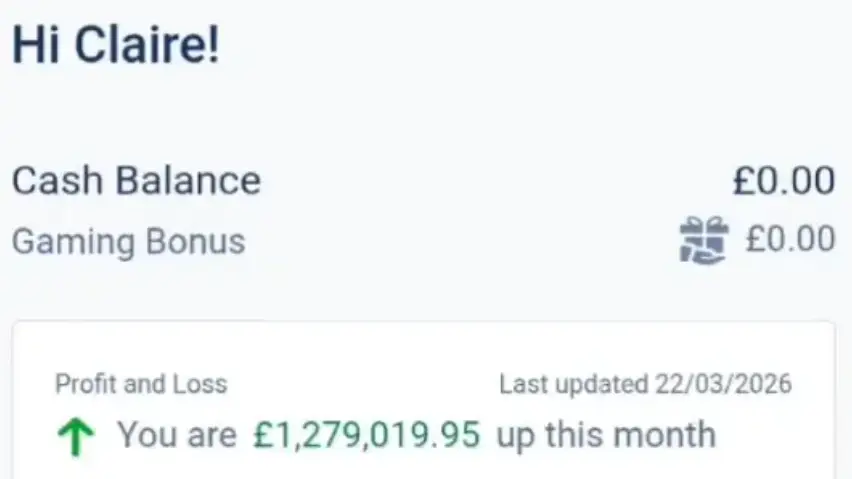Click the green up arrow icon

click(x=77, y=436)
